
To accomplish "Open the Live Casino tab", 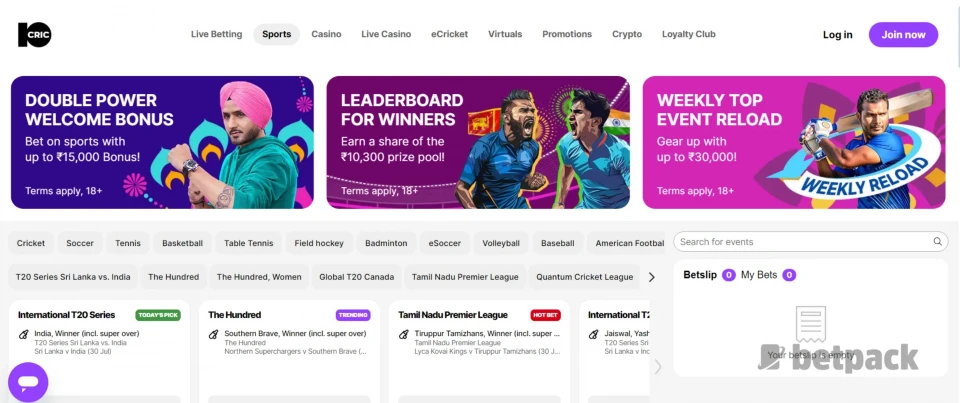I will (386, 34).
